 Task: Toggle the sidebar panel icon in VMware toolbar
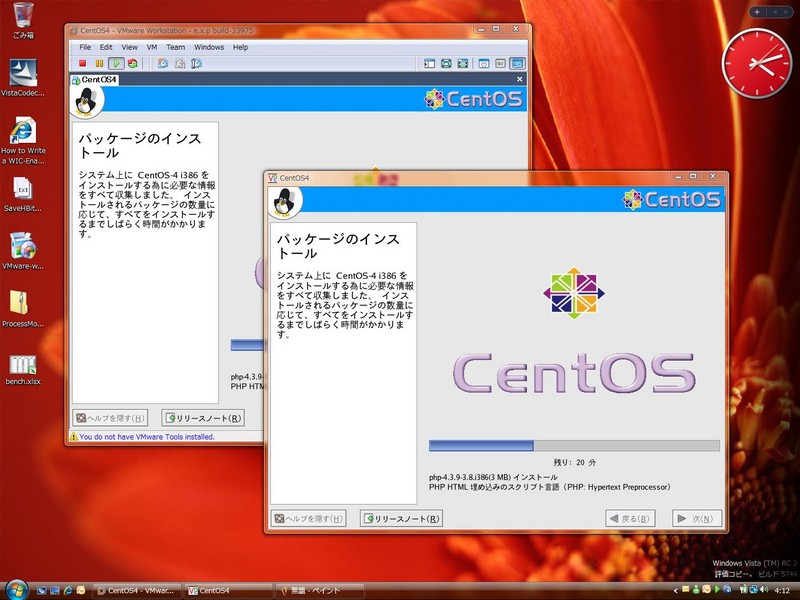coord(430,63)
